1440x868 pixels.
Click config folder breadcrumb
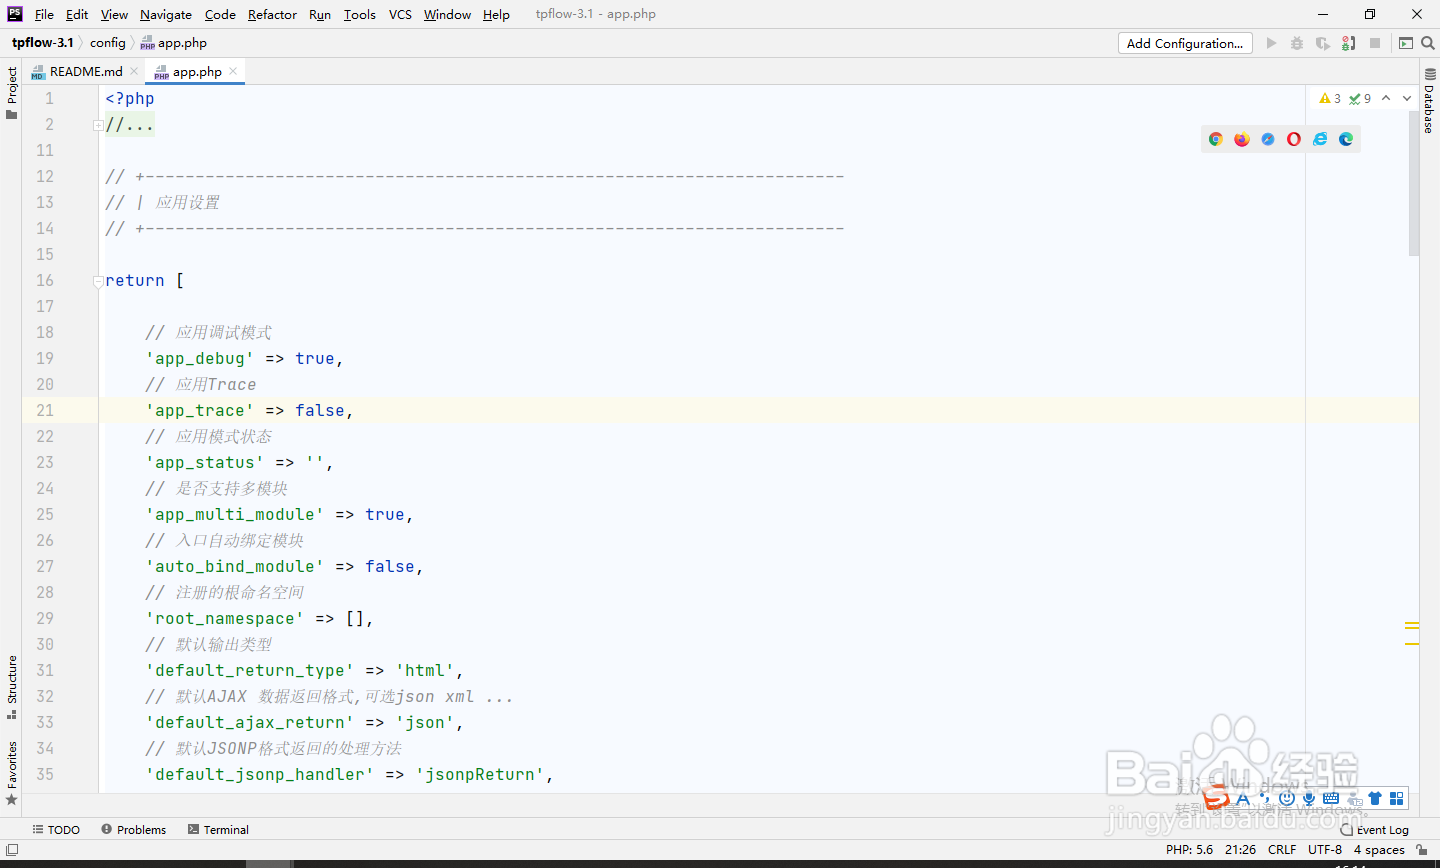pyautogui.click(x=108, y=43)
